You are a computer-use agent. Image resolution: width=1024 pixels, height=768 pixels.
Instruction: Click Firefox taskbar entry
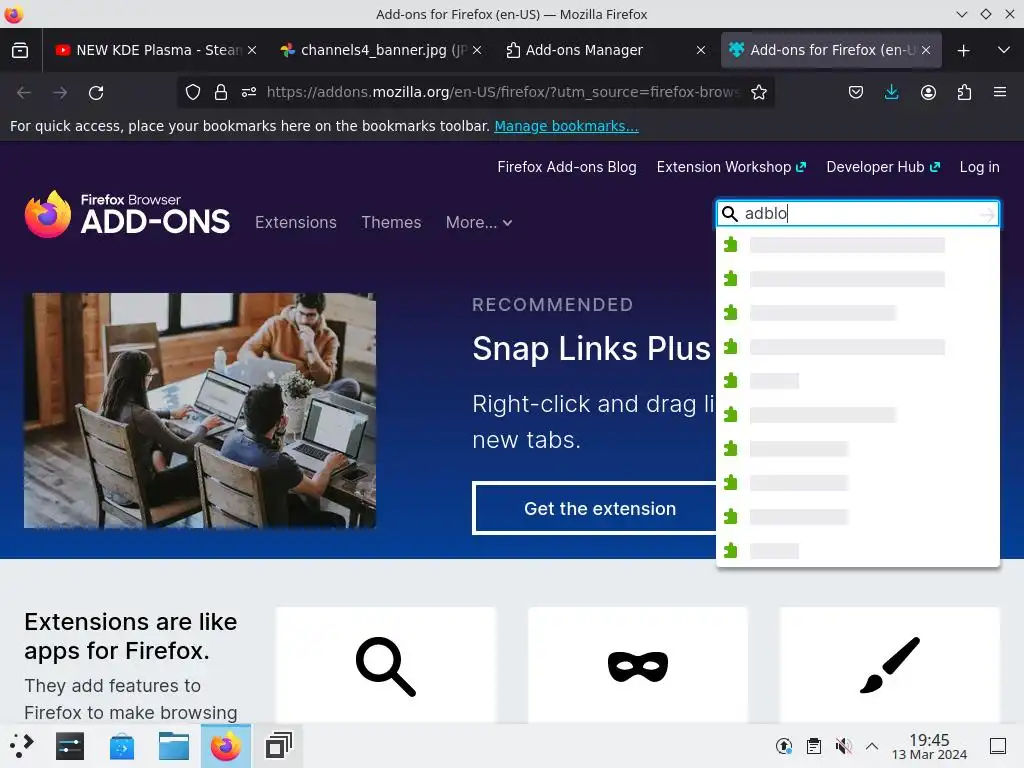pos(226,746)
